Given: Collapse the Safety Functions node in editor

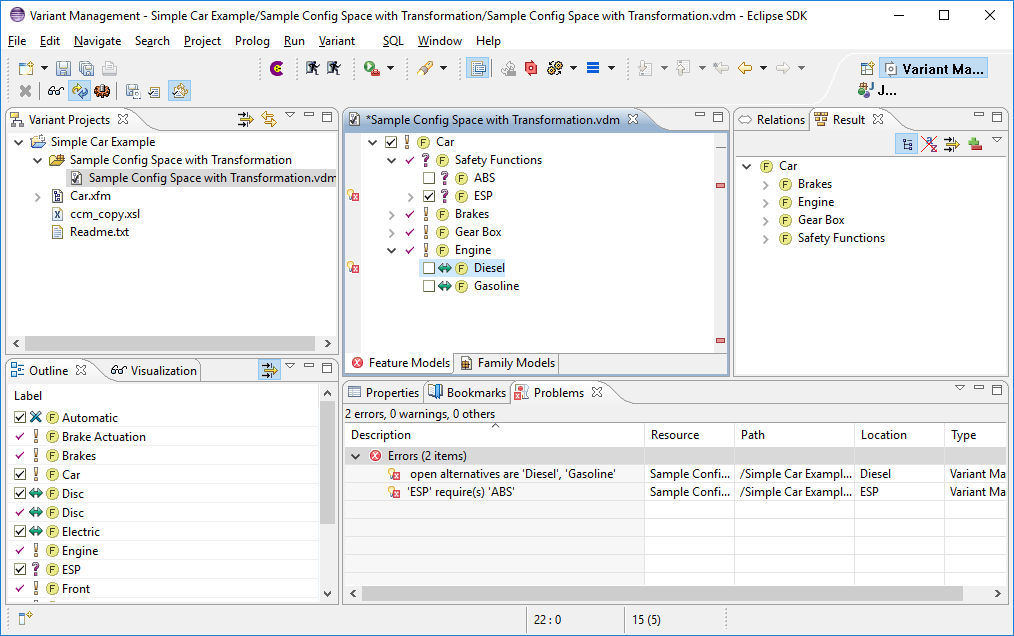Looking at the screenshot, I should tap(391, 160).
